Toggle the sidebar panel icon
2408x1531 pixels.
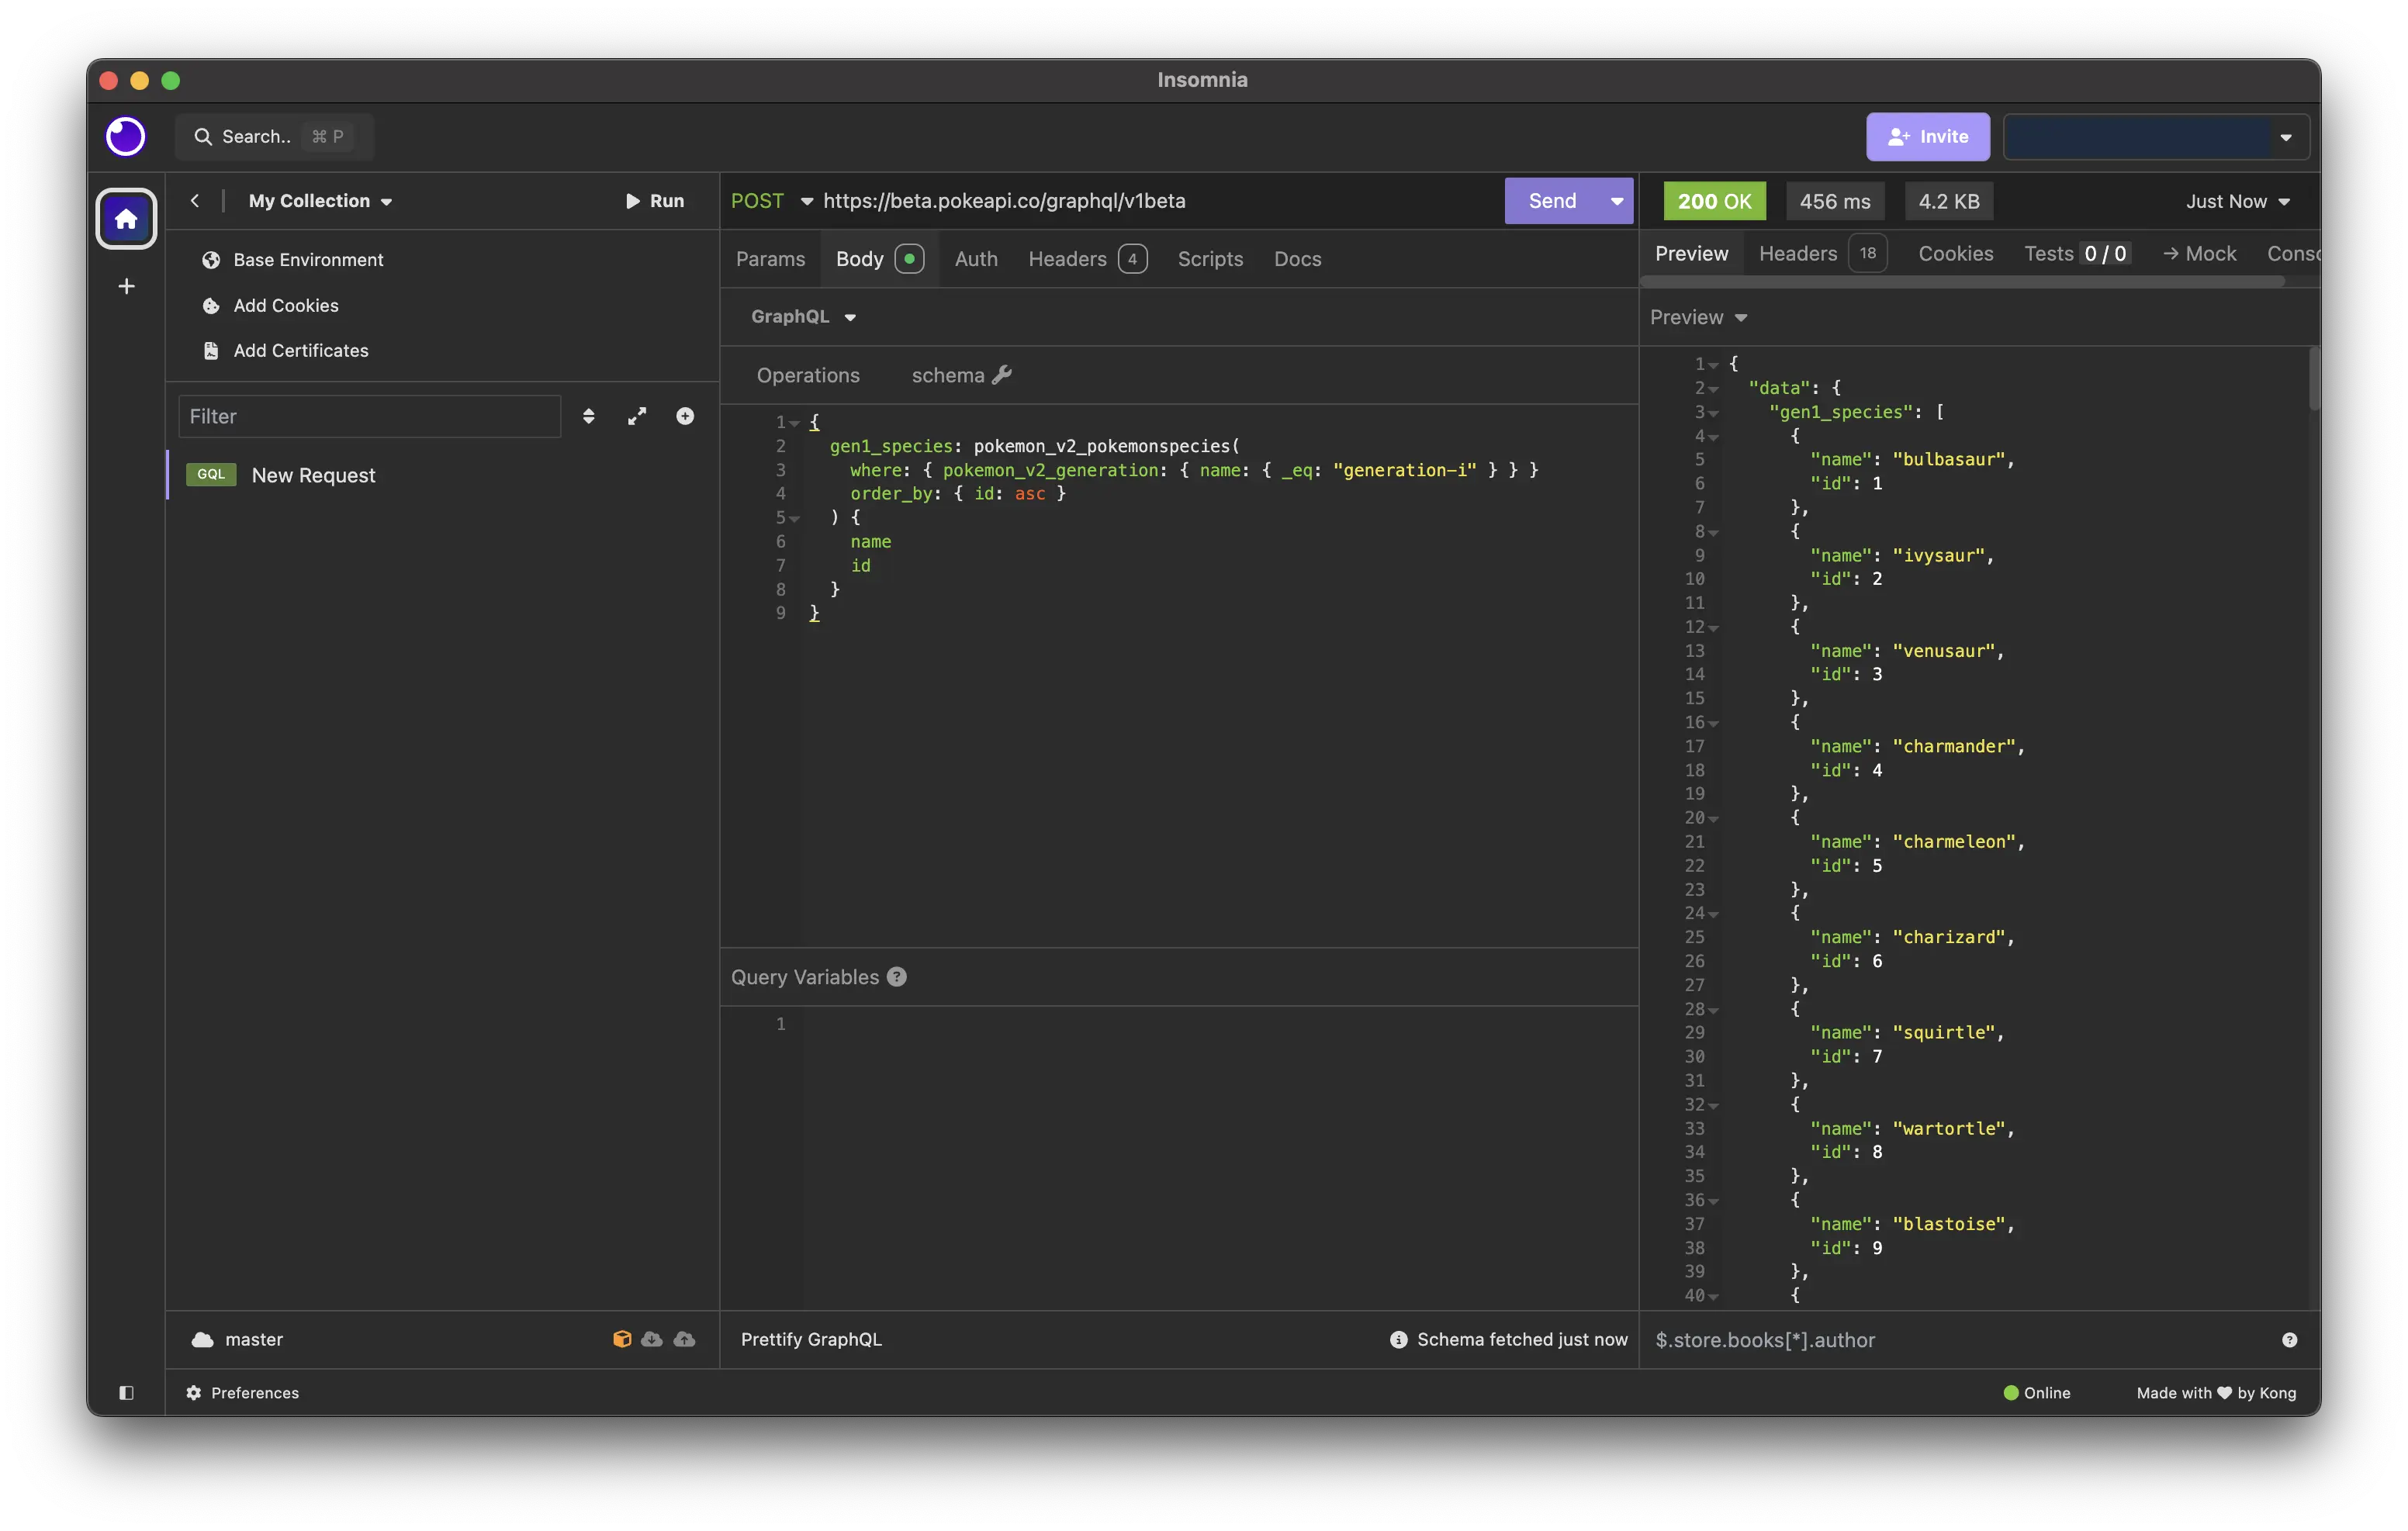click(x=126, y=1393)
